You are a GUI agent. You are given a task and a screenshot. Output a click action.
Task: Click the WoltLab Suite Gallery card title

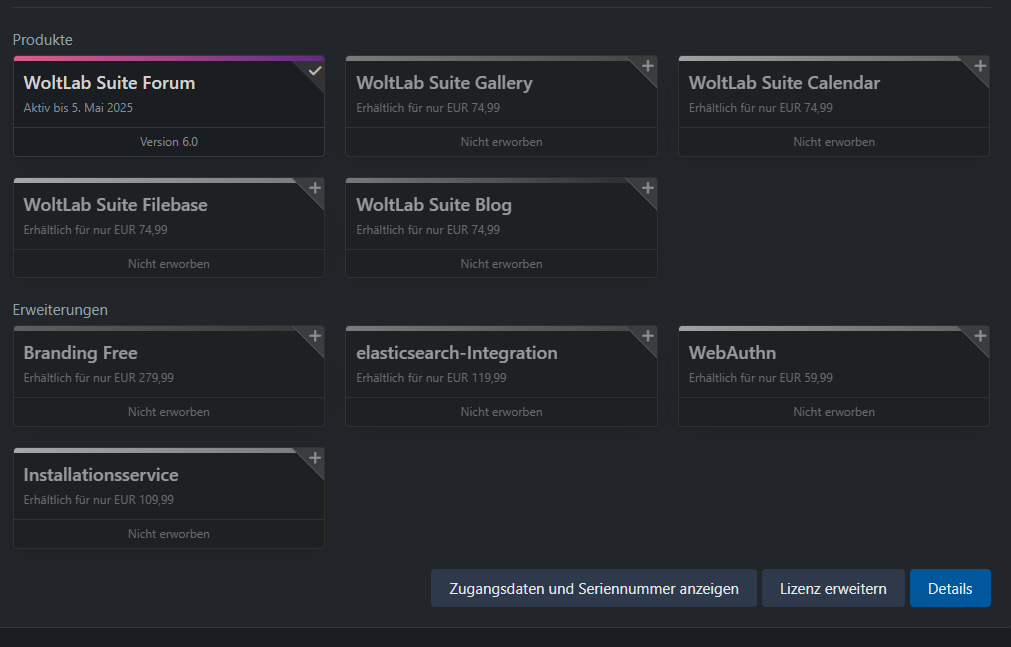pyautogui.click(x=444, y=83)
